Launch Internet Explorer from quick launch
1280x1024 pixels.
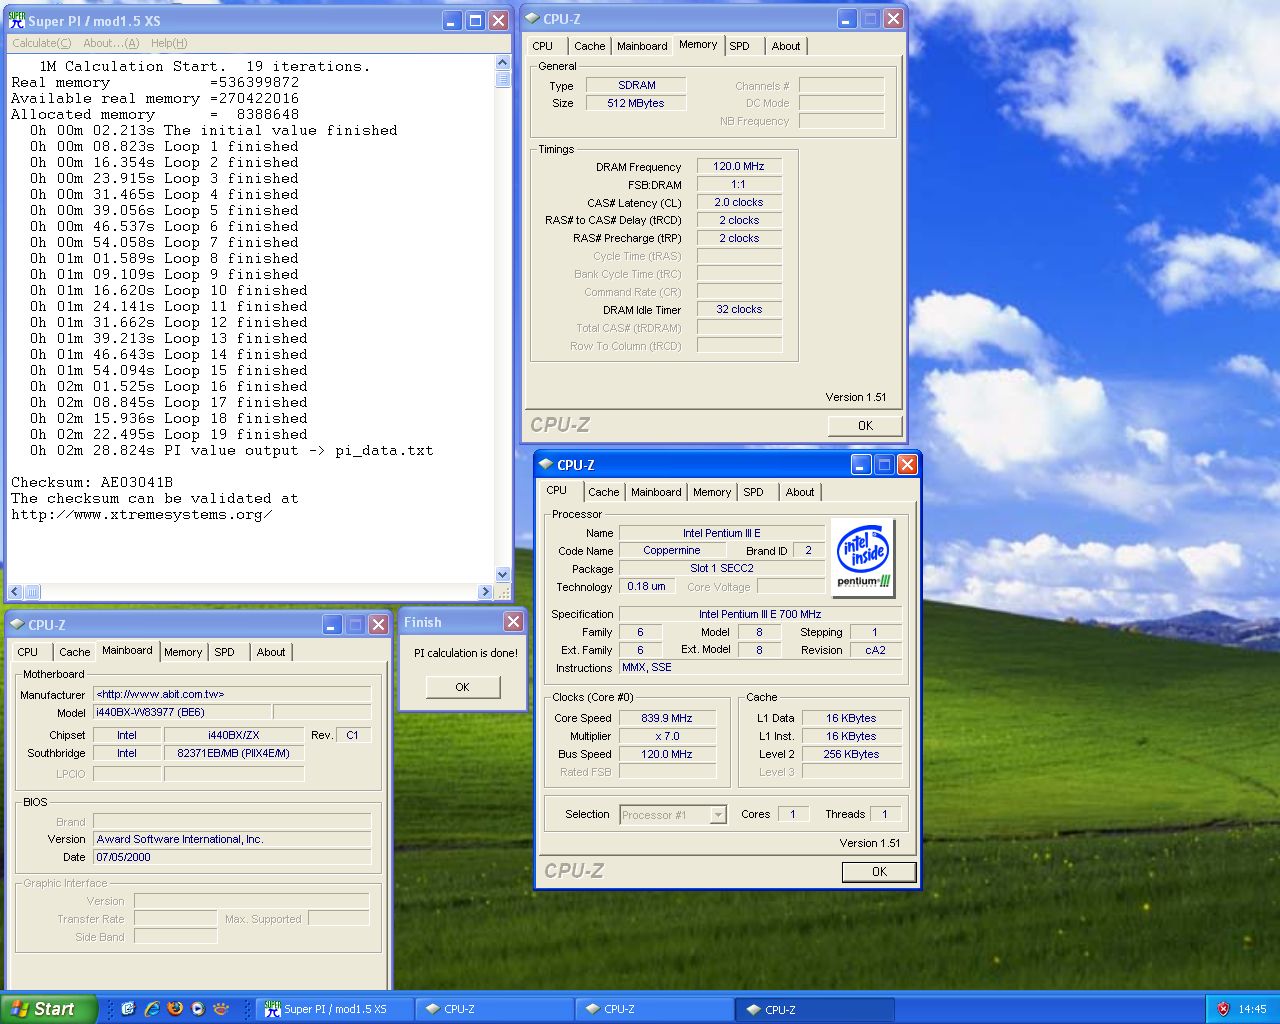point(151,1009)
